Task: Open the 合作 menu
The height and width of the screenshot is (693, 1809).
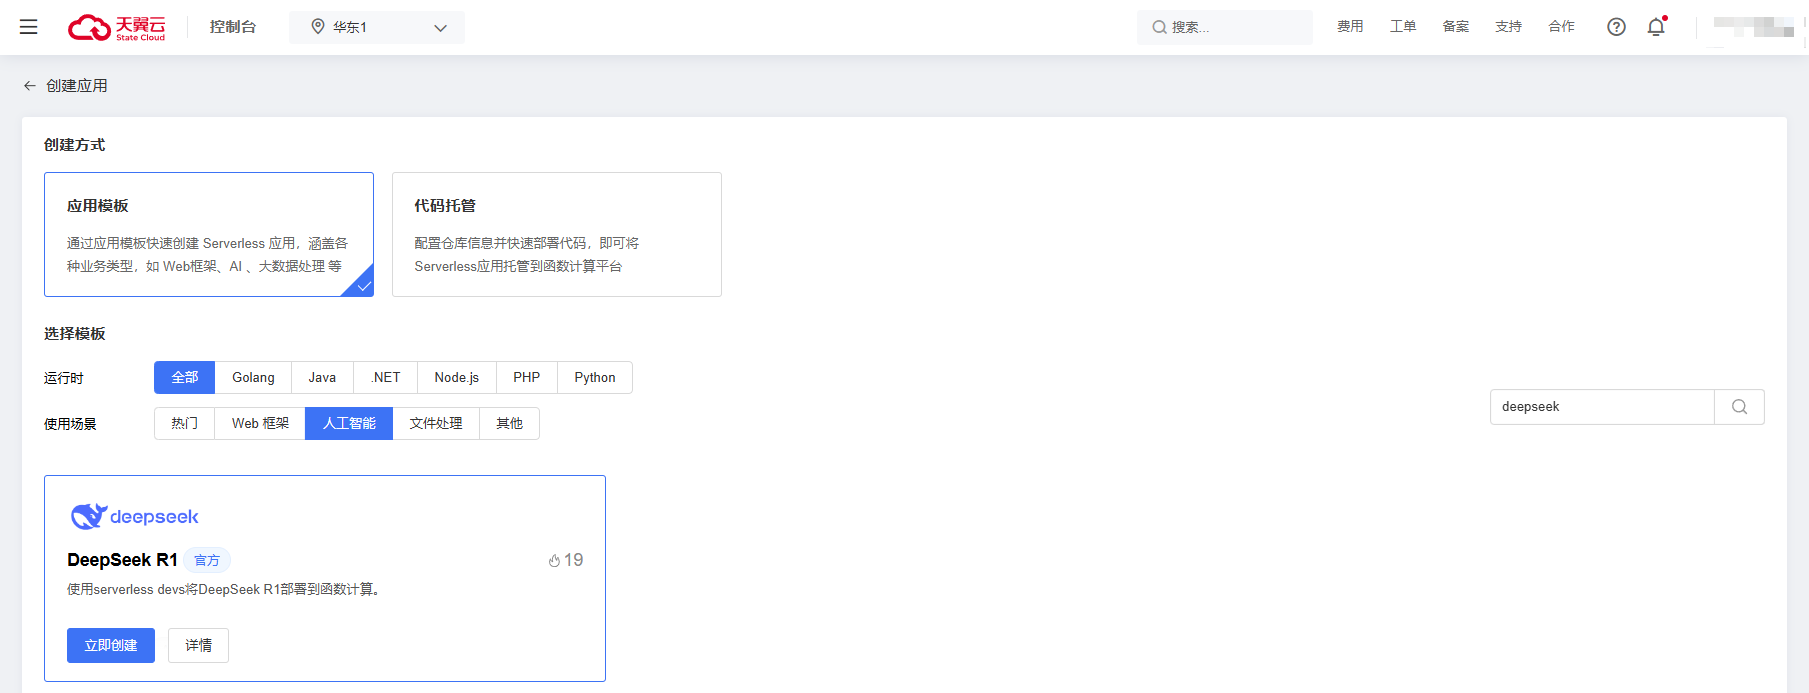Action: (1562, 27)
